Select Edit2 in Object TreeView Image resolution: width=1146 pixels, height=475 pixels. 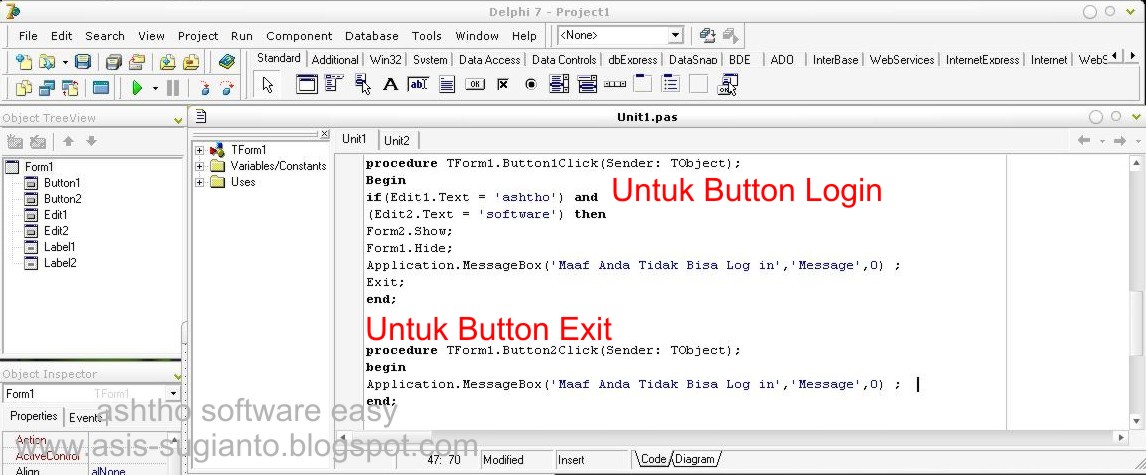pyautogui.click(x=56, y=231)
